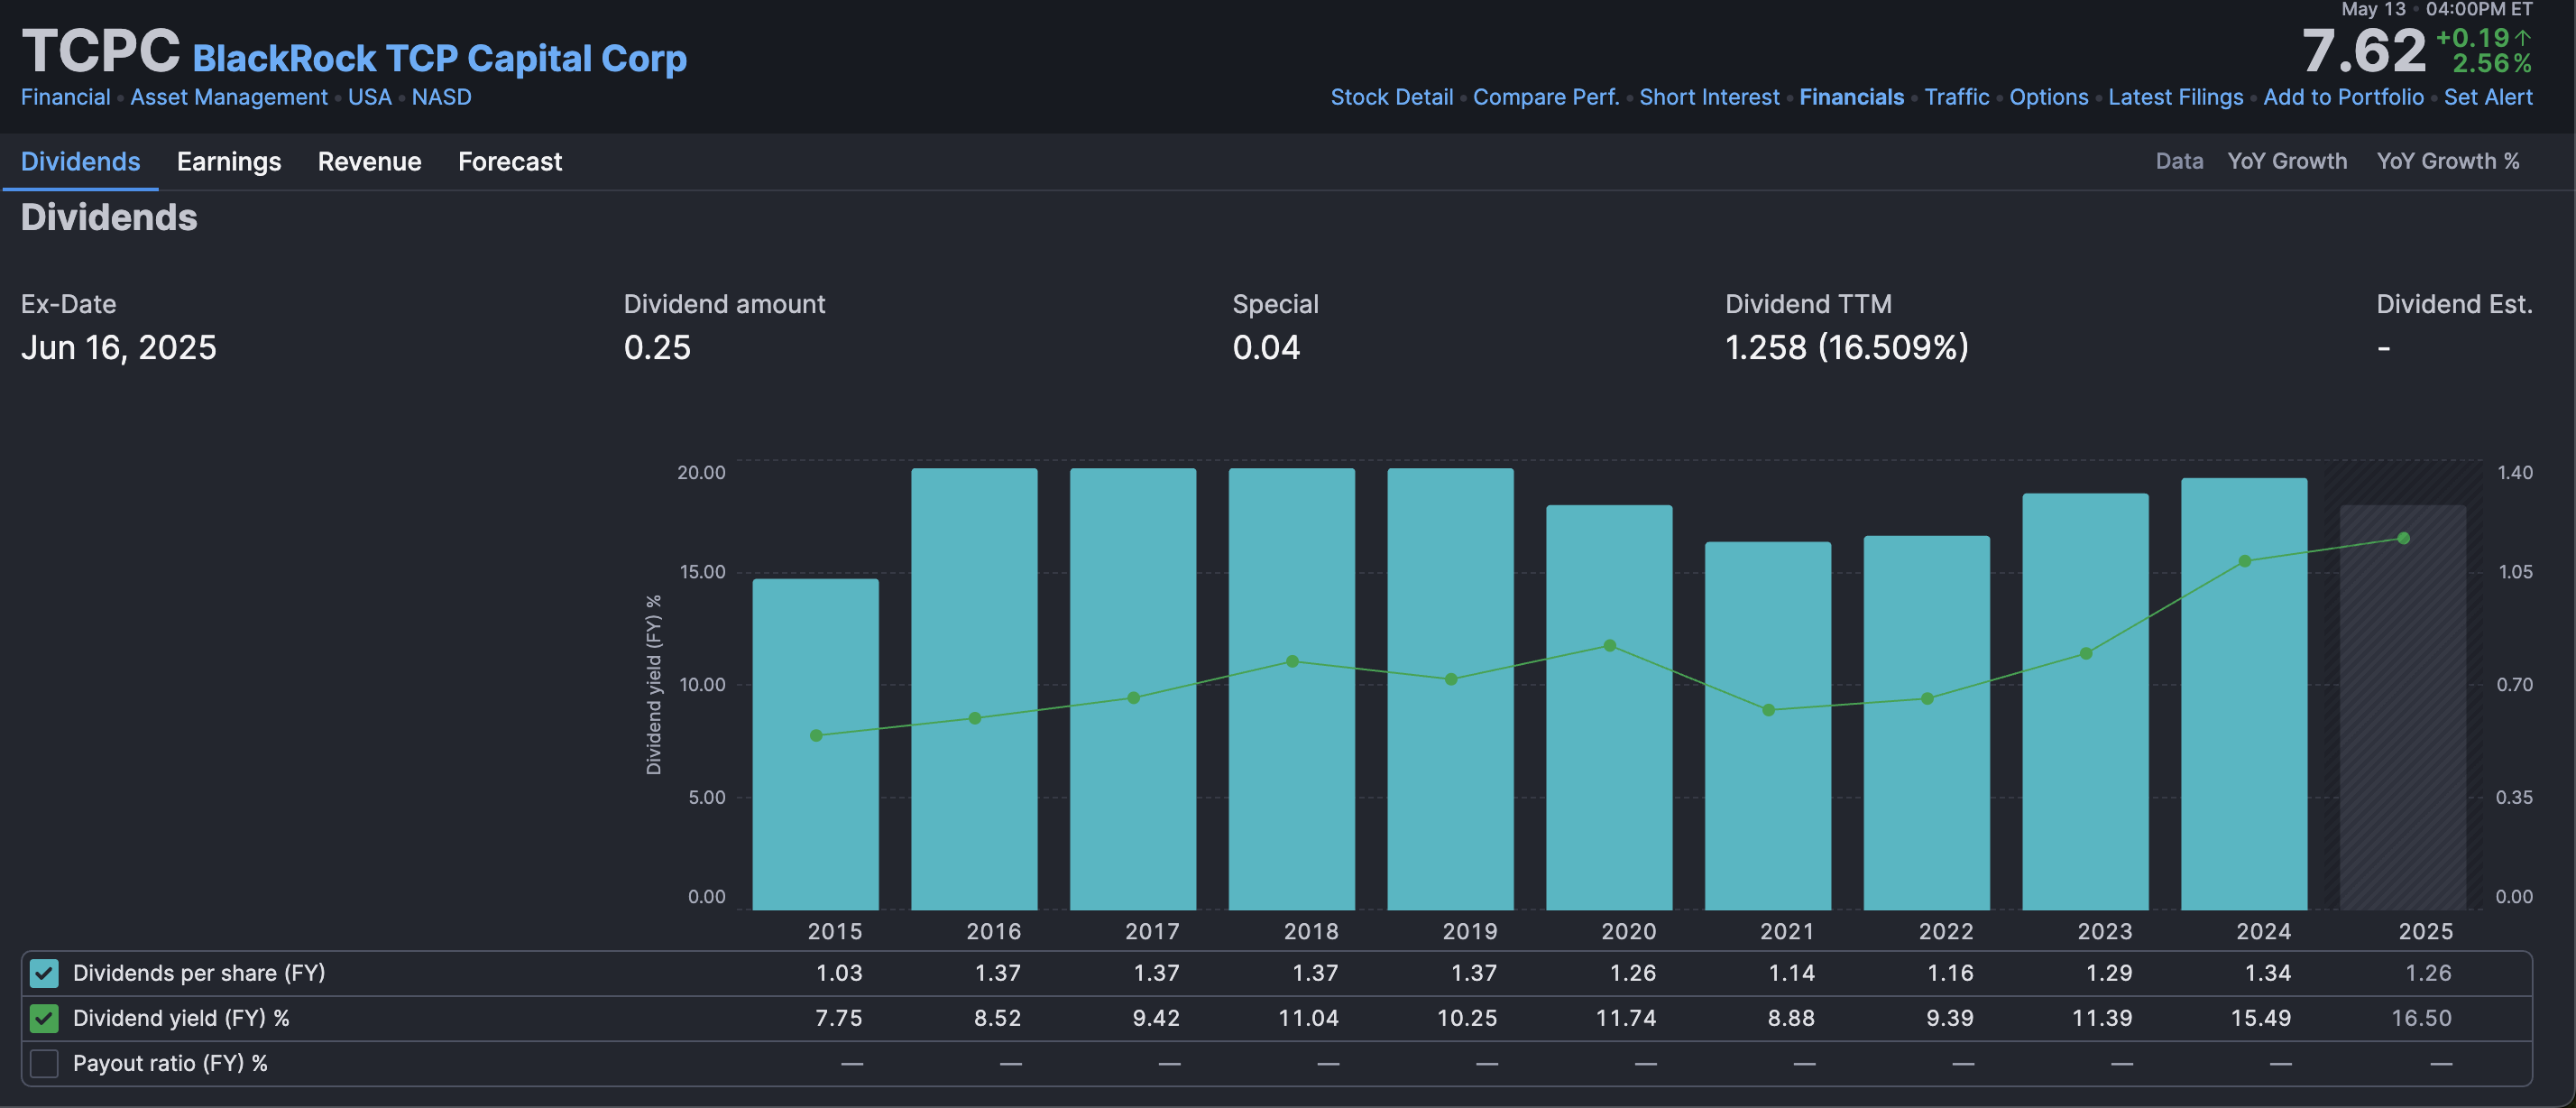Click the 2016 dividend bar
Image resolution: width=2576 pixels, height=1108 pixels.
[974, 689]
